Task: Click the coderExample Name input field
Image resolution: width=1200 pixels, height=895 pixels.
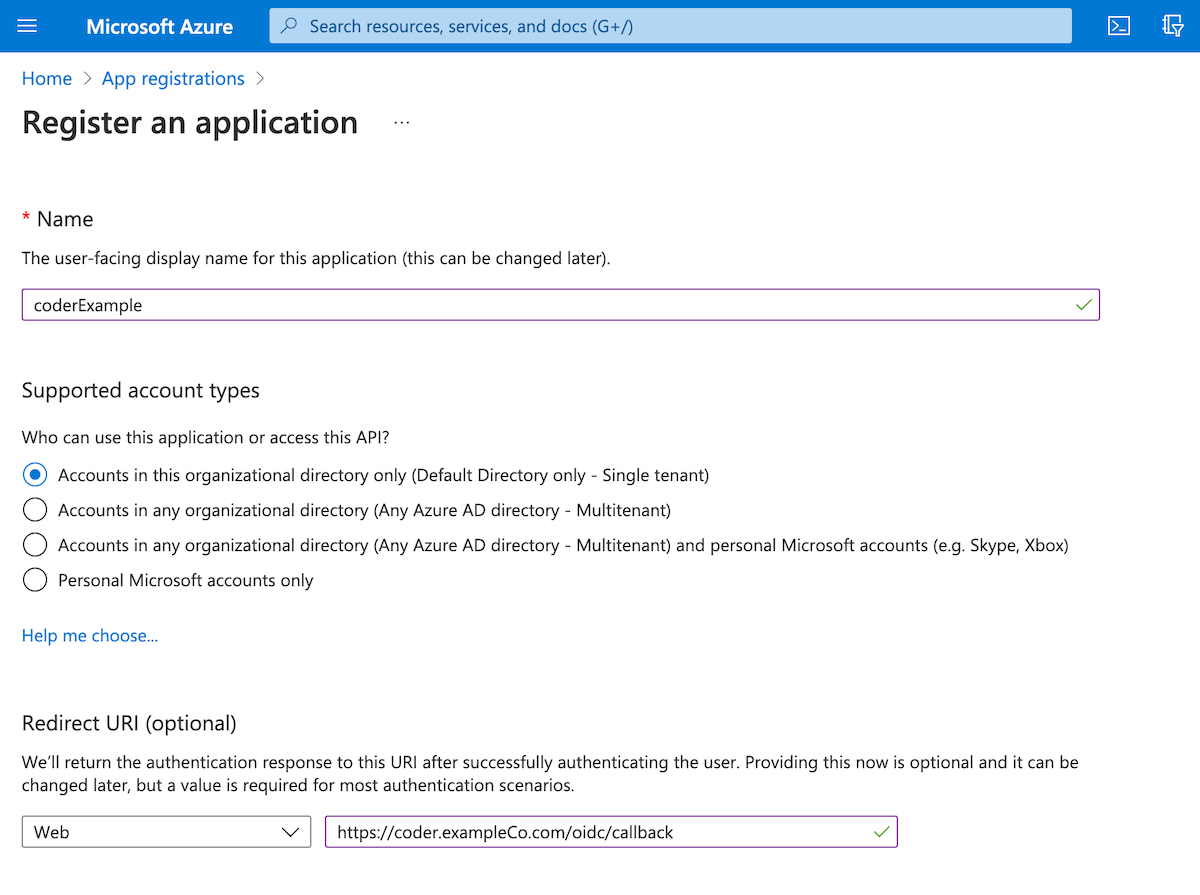Action: point(561,305)
